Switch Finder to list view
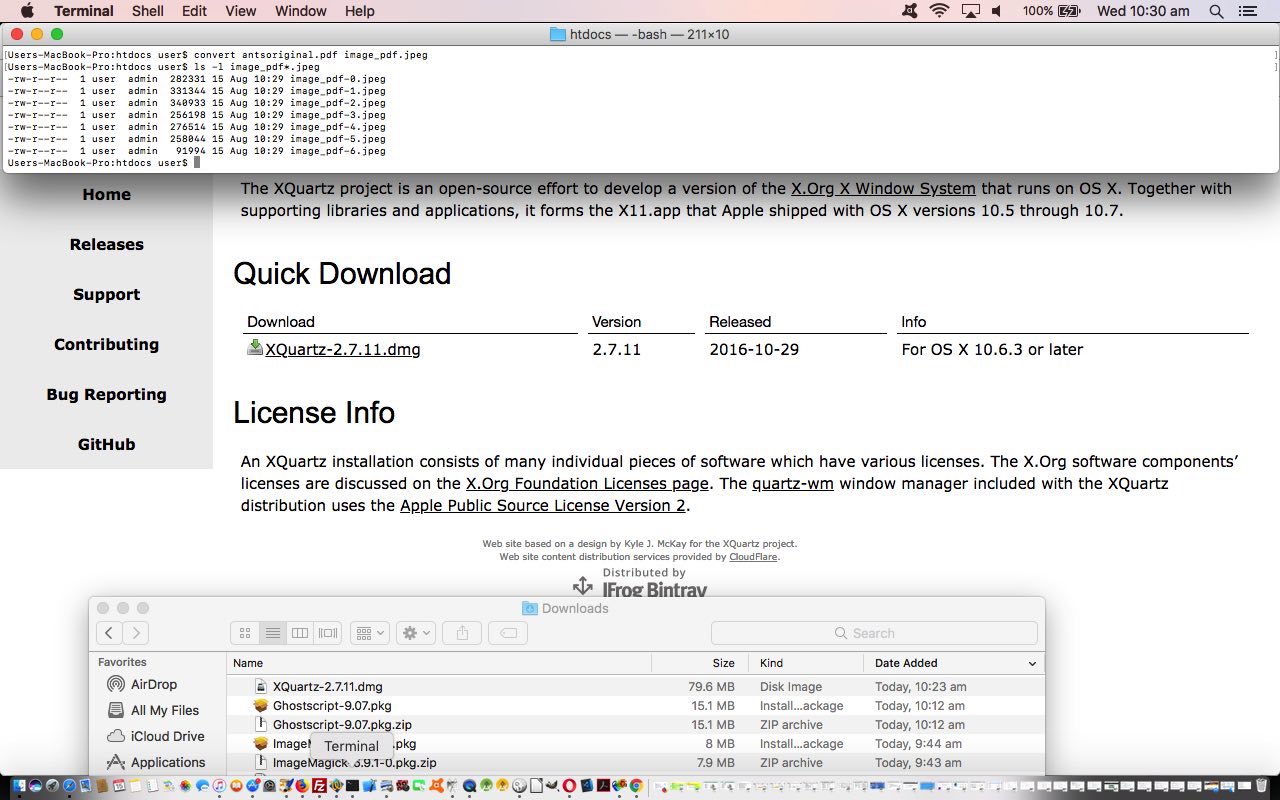This screenshot has height=800, width=1280. pyautogui.click(x=272, y=633)
